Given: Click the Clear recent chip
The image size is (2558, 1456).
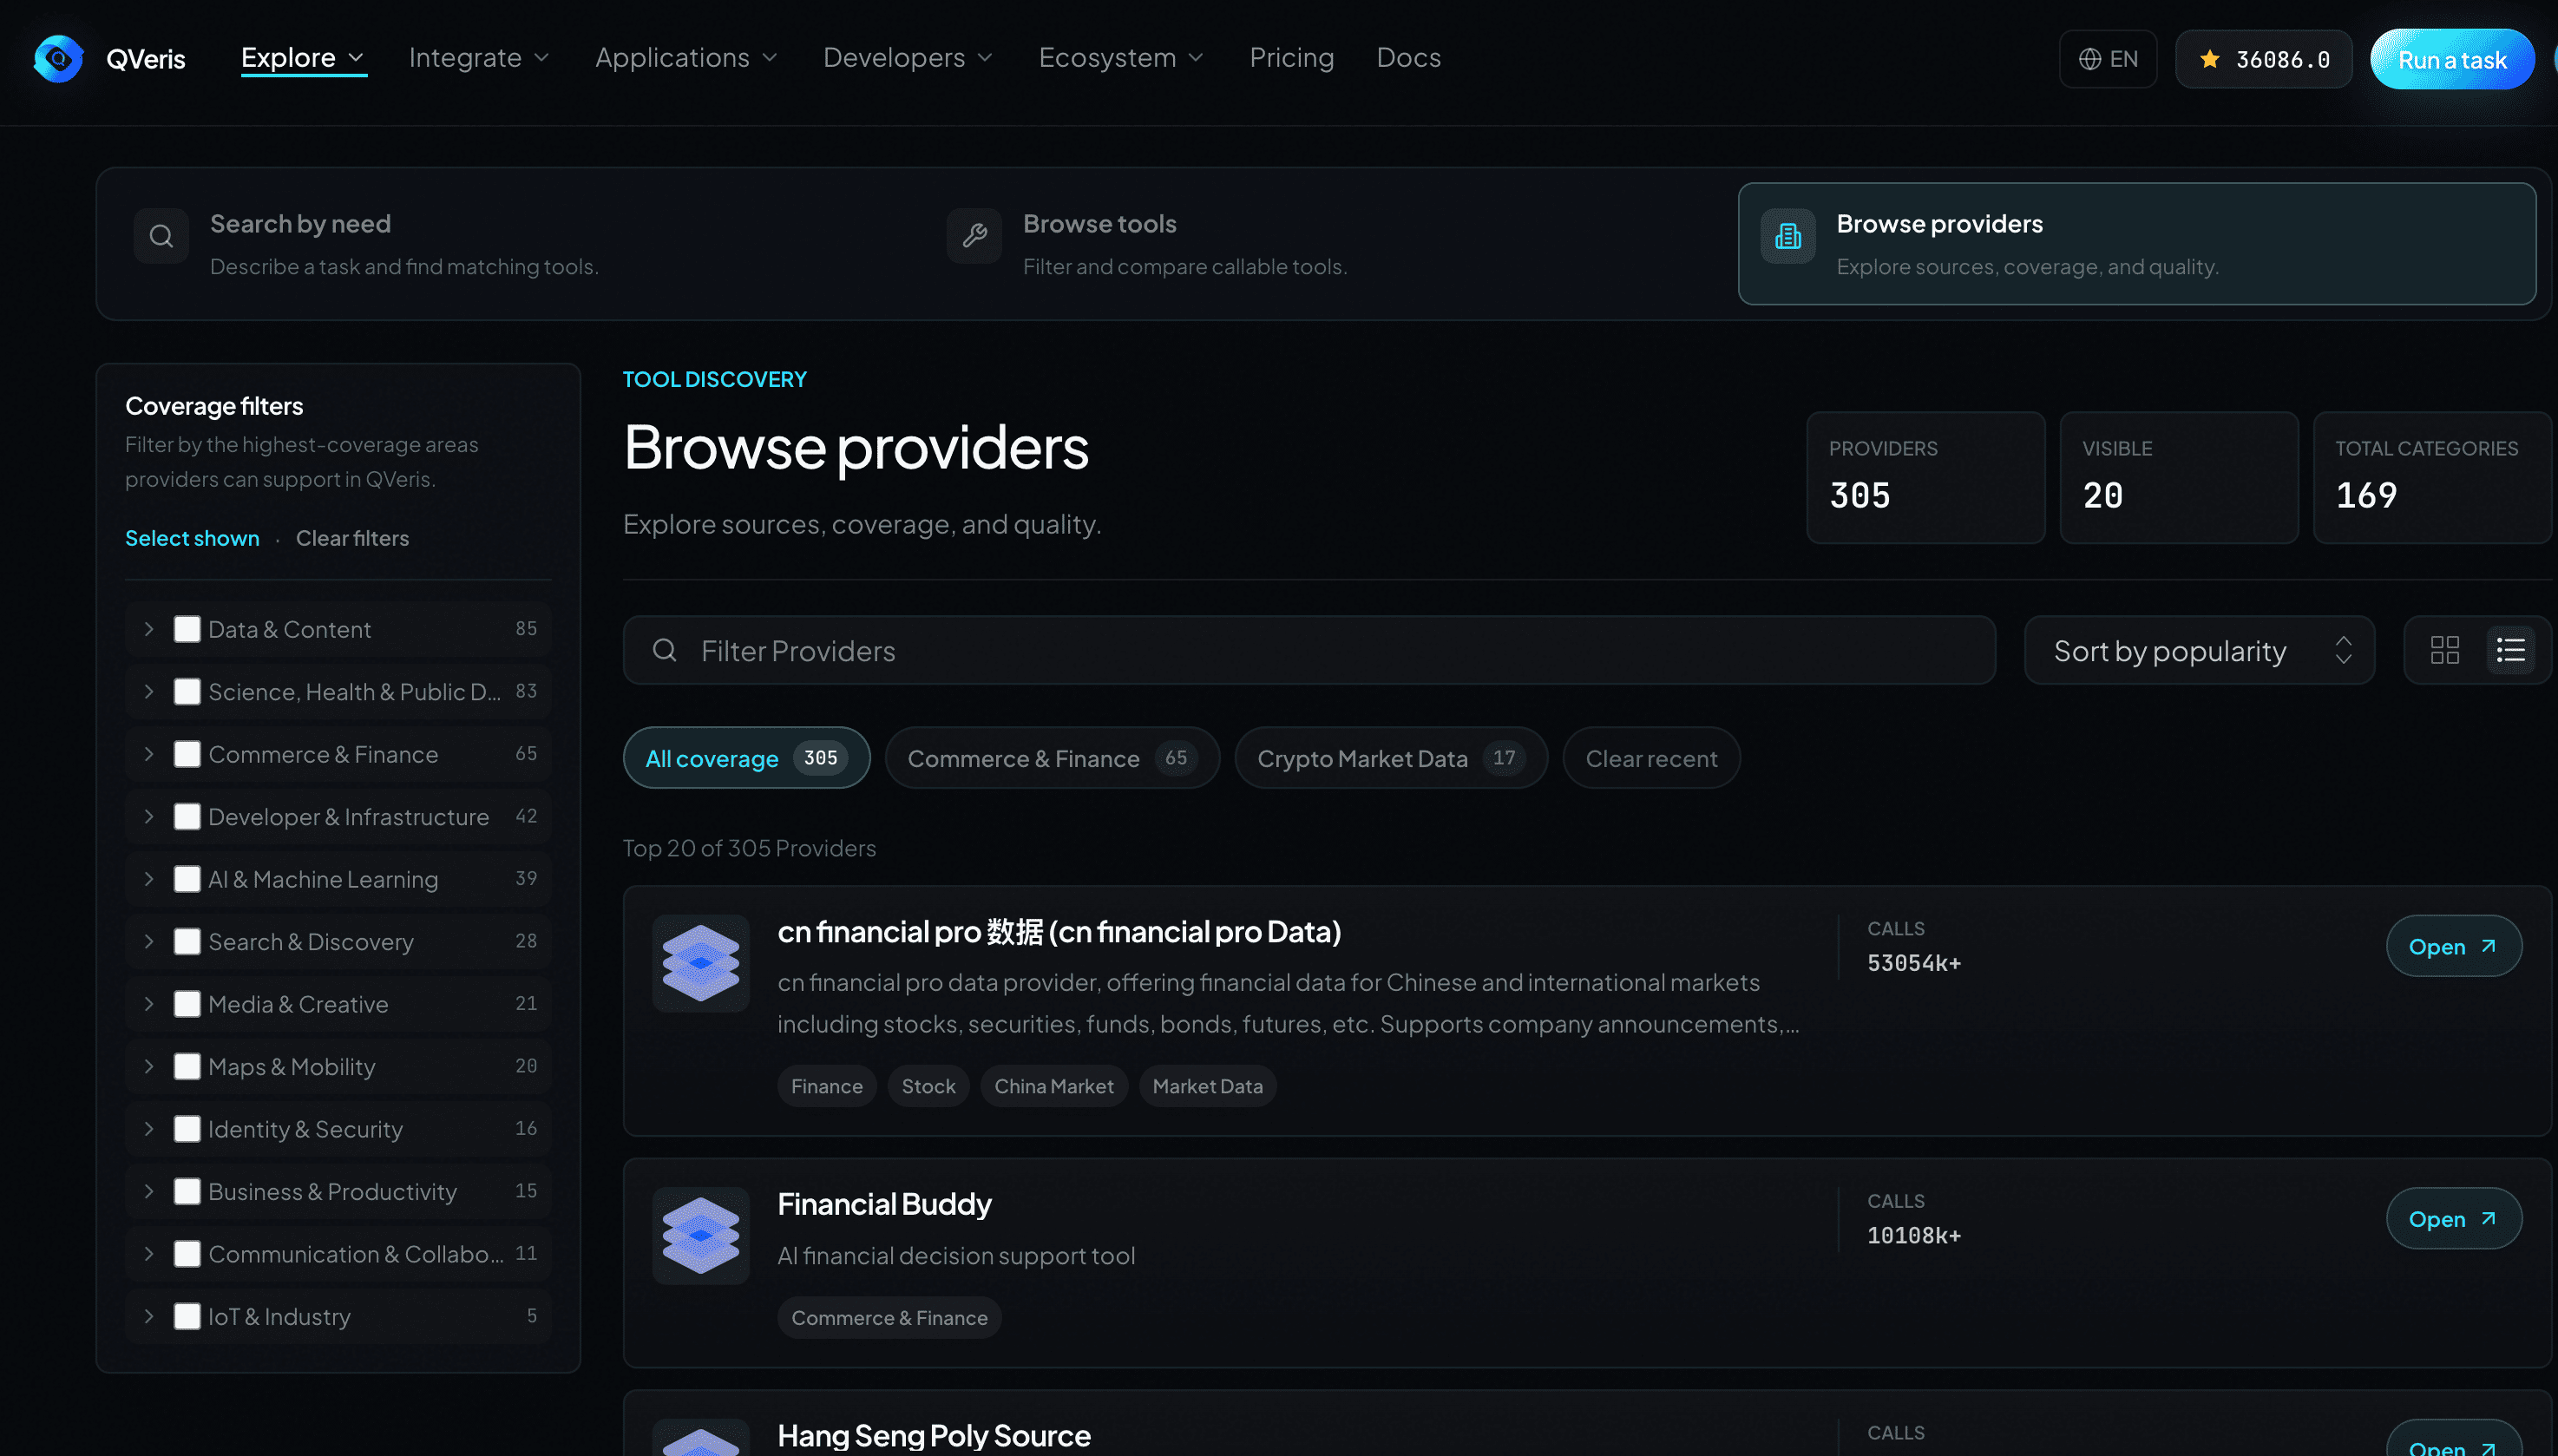Looking at the screenshot, I should pos(1651,758).
